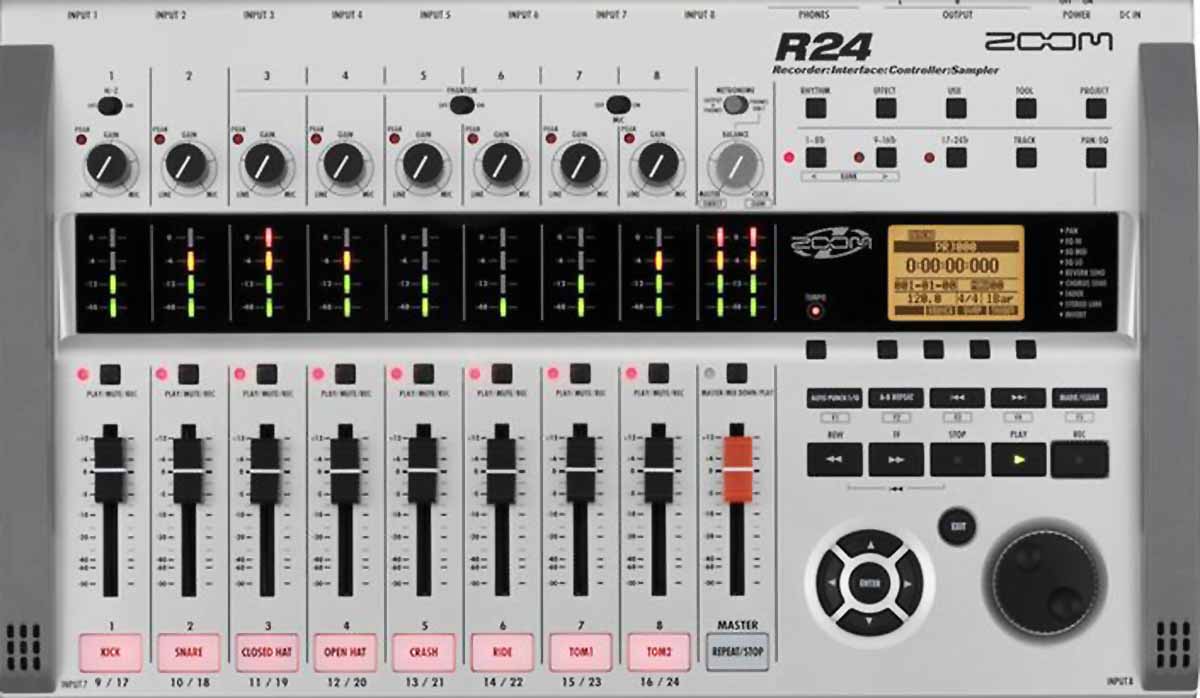Click the MARK/CLEAR button

pos(1080,398)
